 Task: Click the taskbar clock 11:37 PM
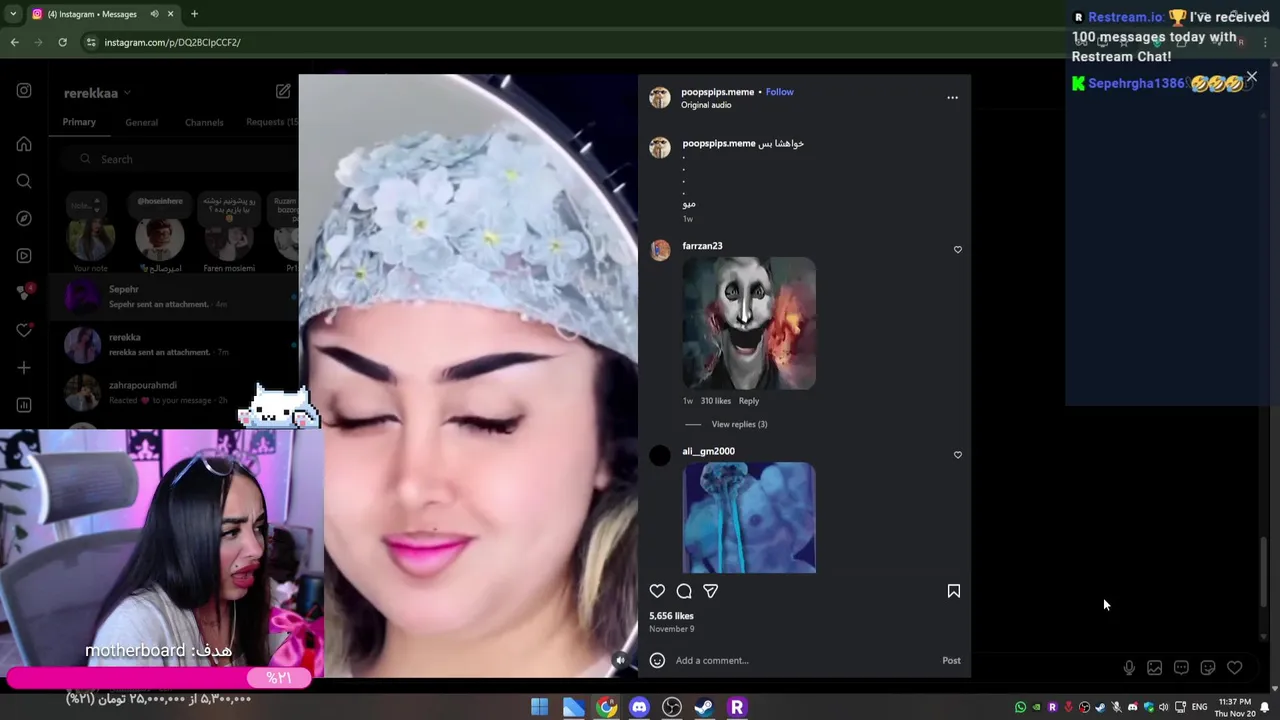1234,708
